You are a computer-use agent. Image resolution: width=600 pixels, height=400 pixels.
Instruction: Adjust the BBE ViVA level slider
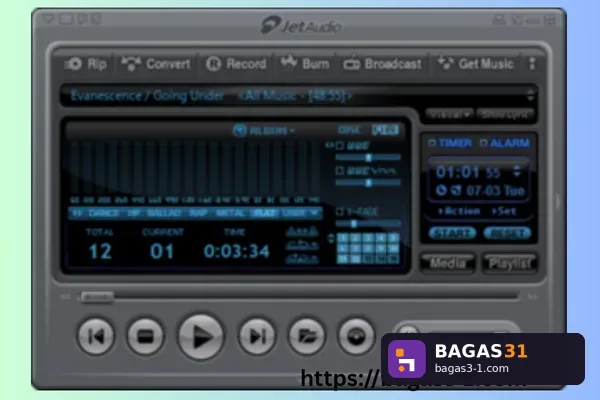[x=368, y=183]
